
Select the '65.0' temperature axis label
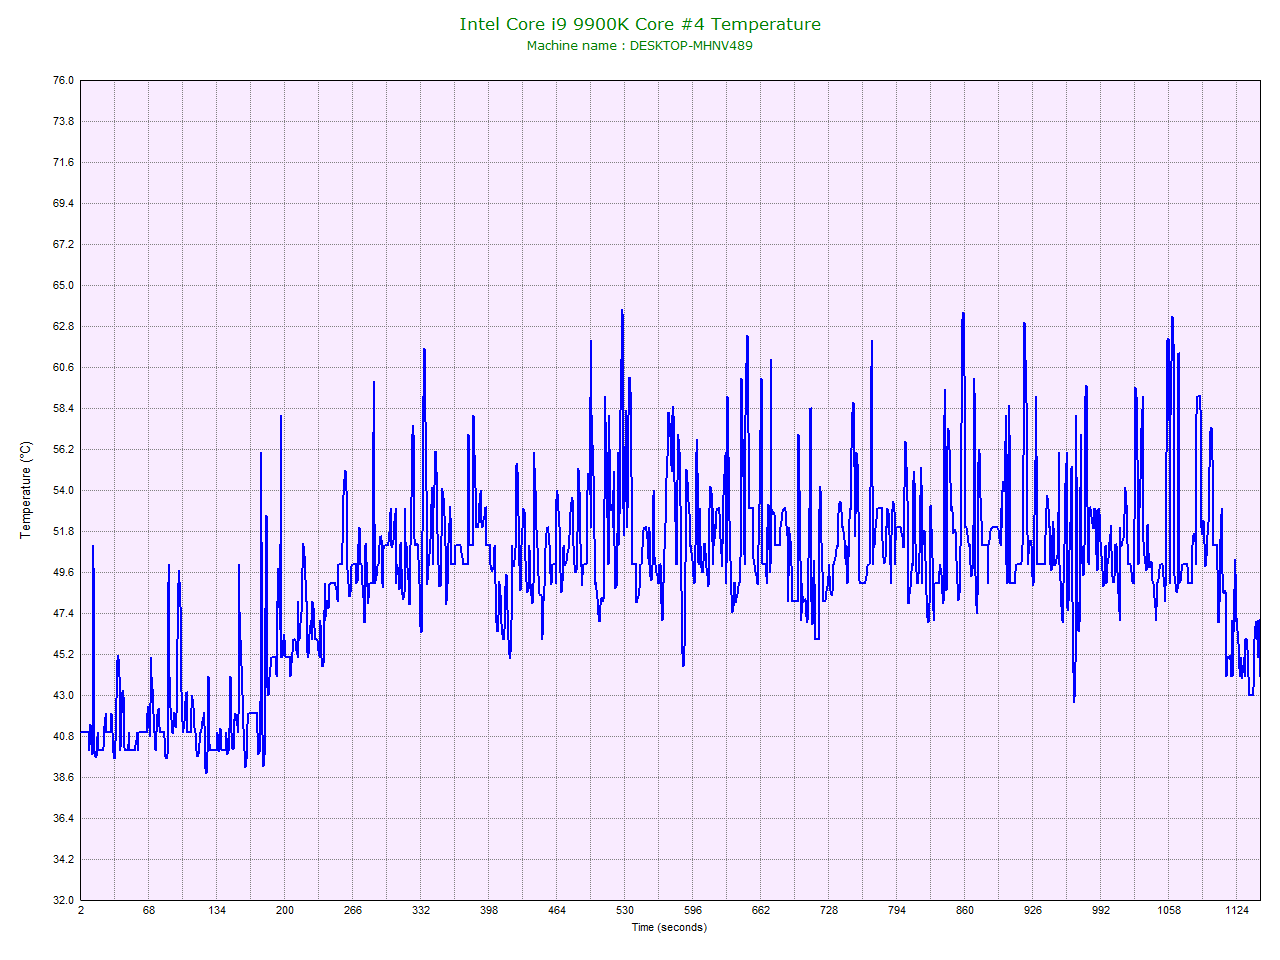pyautogui.click(x=63, y=285)
